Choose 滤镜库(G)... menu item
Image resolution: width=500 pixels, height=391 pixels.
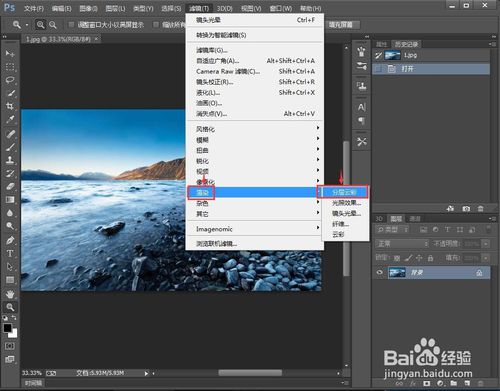[x=255, y=50]
